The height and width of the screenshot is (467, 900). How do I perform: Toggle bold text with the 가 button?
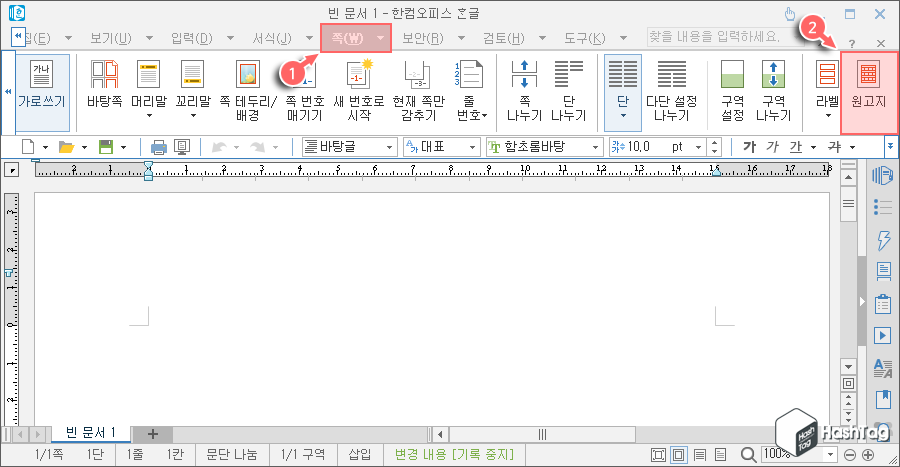coord(749,147)
